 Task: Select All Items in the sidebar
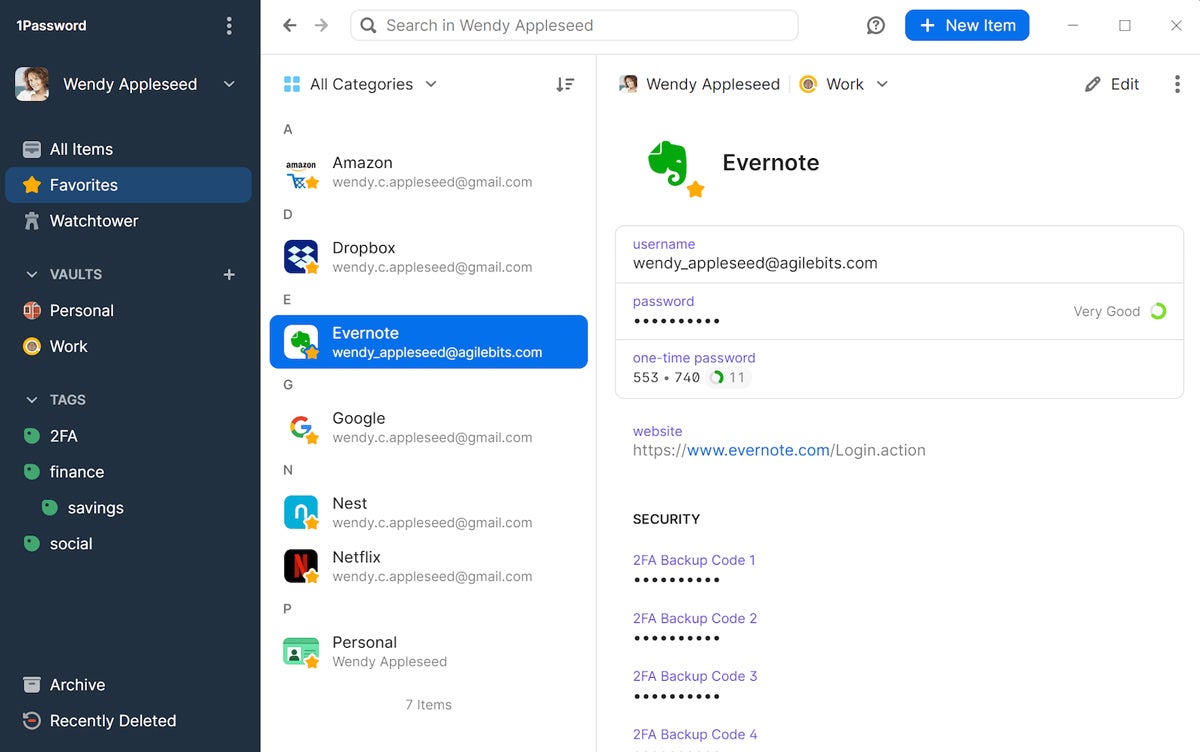(x=81, y=149)
